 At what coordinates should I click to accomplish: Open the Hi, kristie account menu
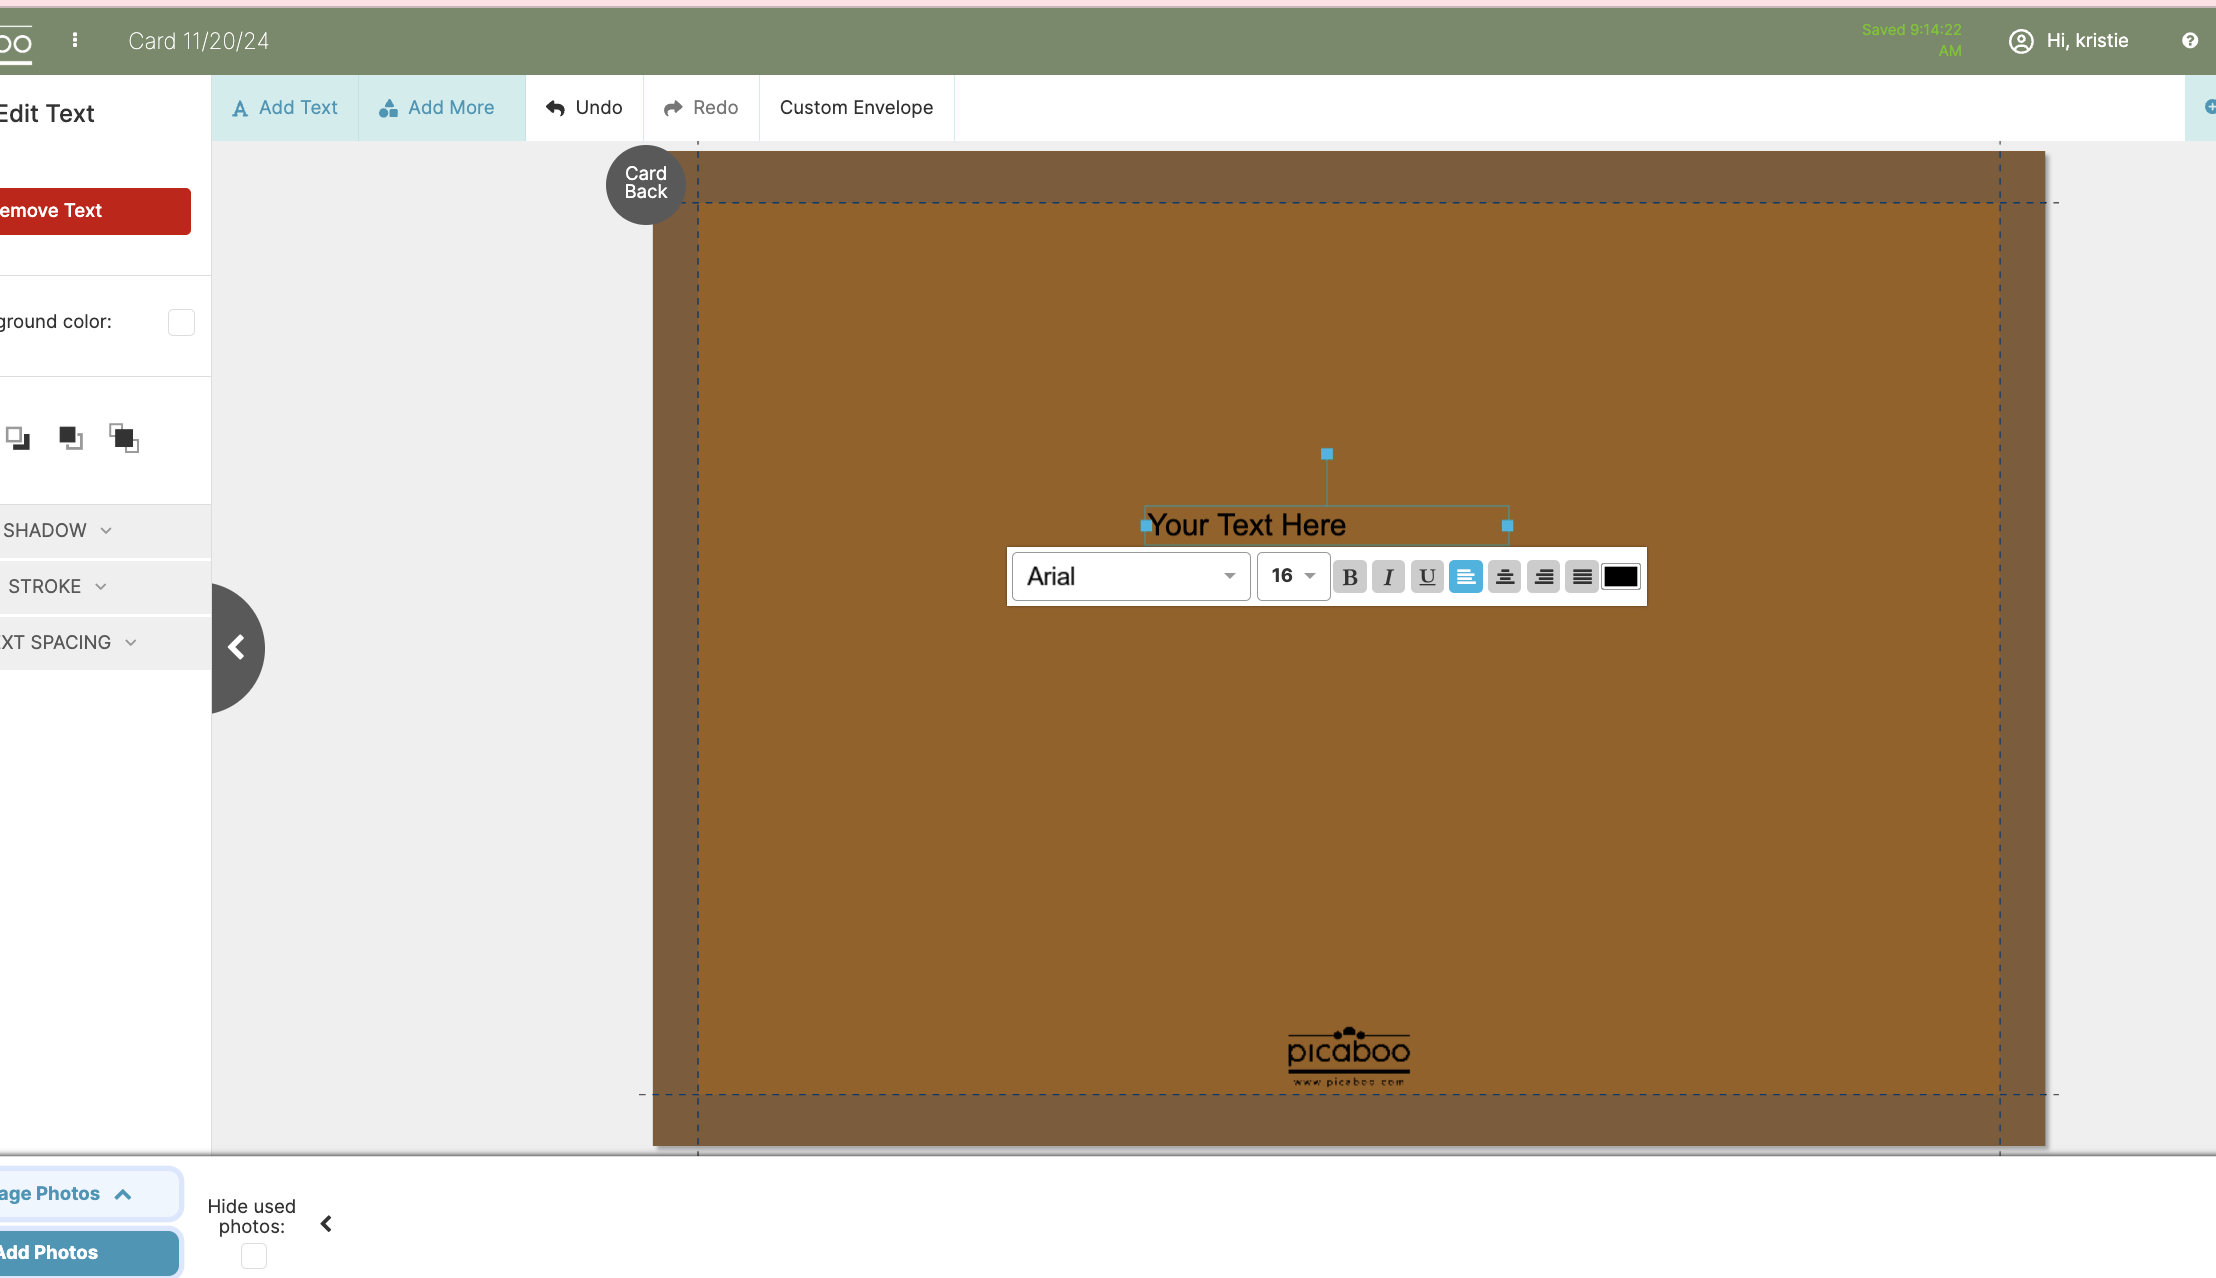(2068, 41)
